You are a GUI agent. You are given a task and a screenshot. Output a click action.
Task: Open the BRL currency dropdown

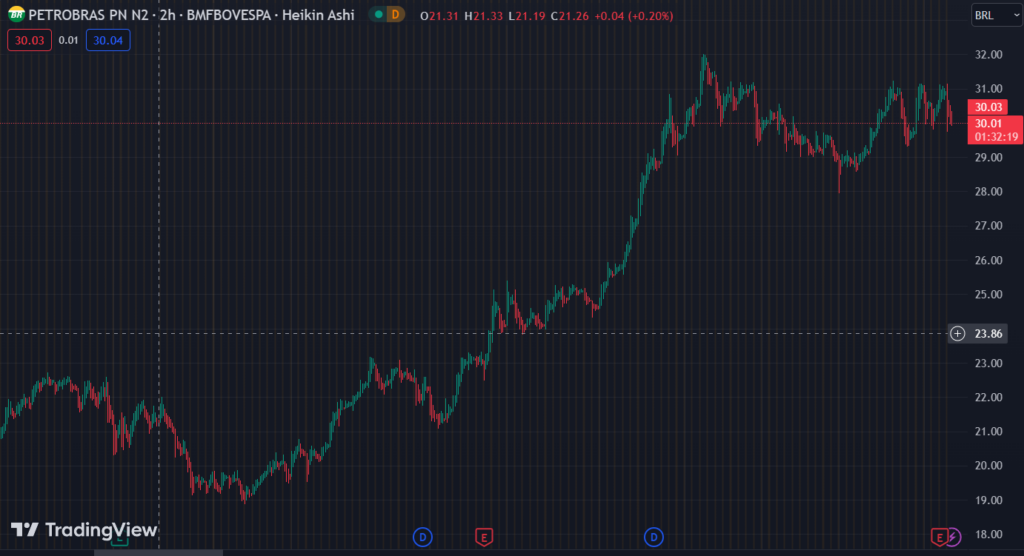pos(996,15)
